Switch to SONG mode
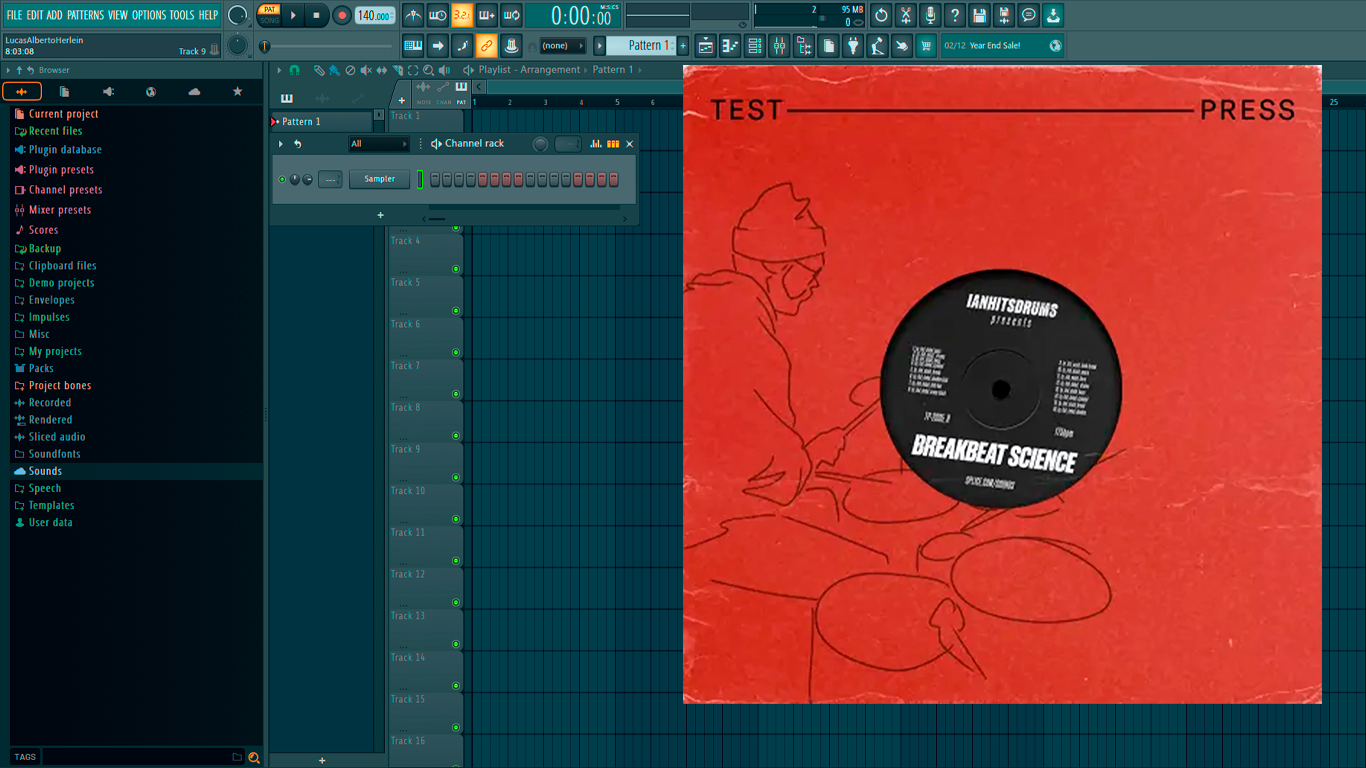1366x768 pixels. pyautogui.click(x=269, y=20)
